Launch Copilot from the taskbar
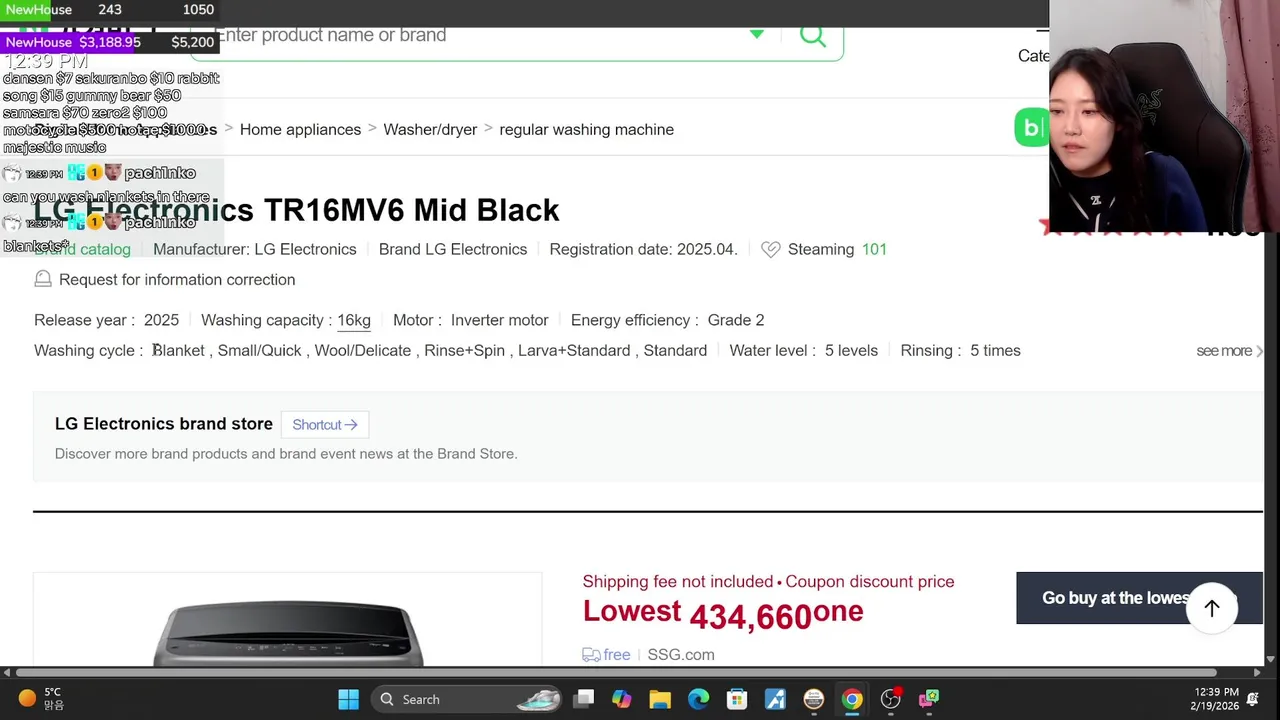Screen dimensions: 1280x720 tap(622, 699)
